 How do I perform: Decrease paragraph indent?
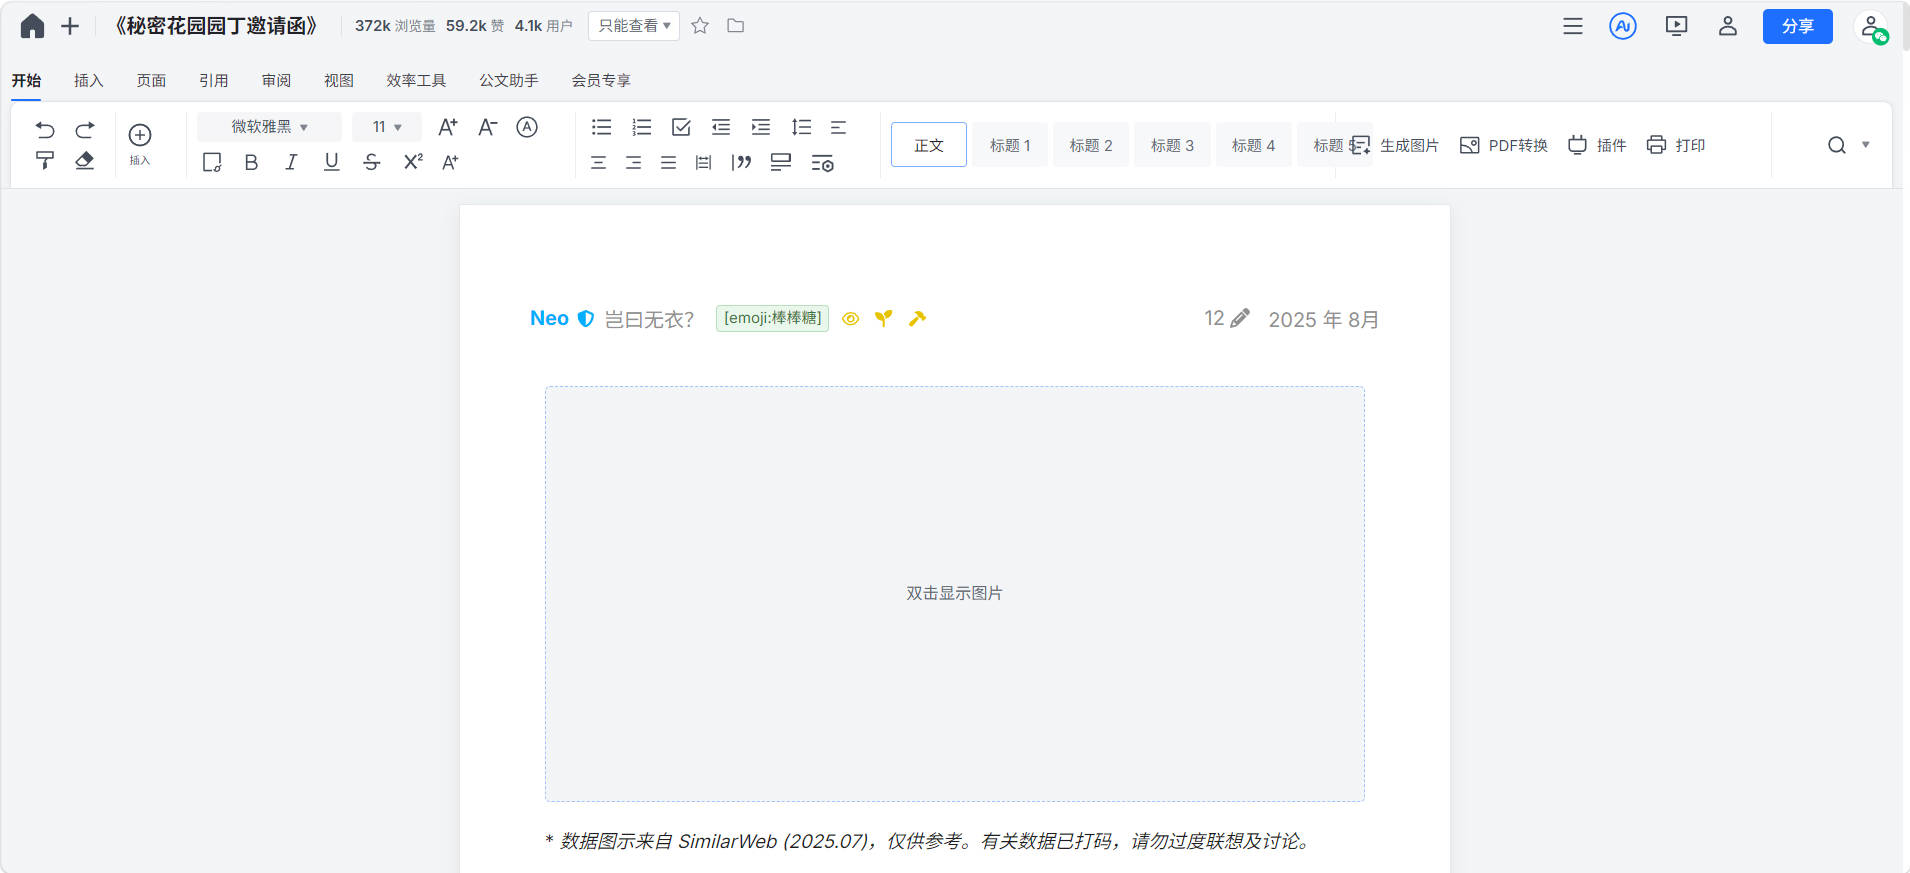[721, 127]
